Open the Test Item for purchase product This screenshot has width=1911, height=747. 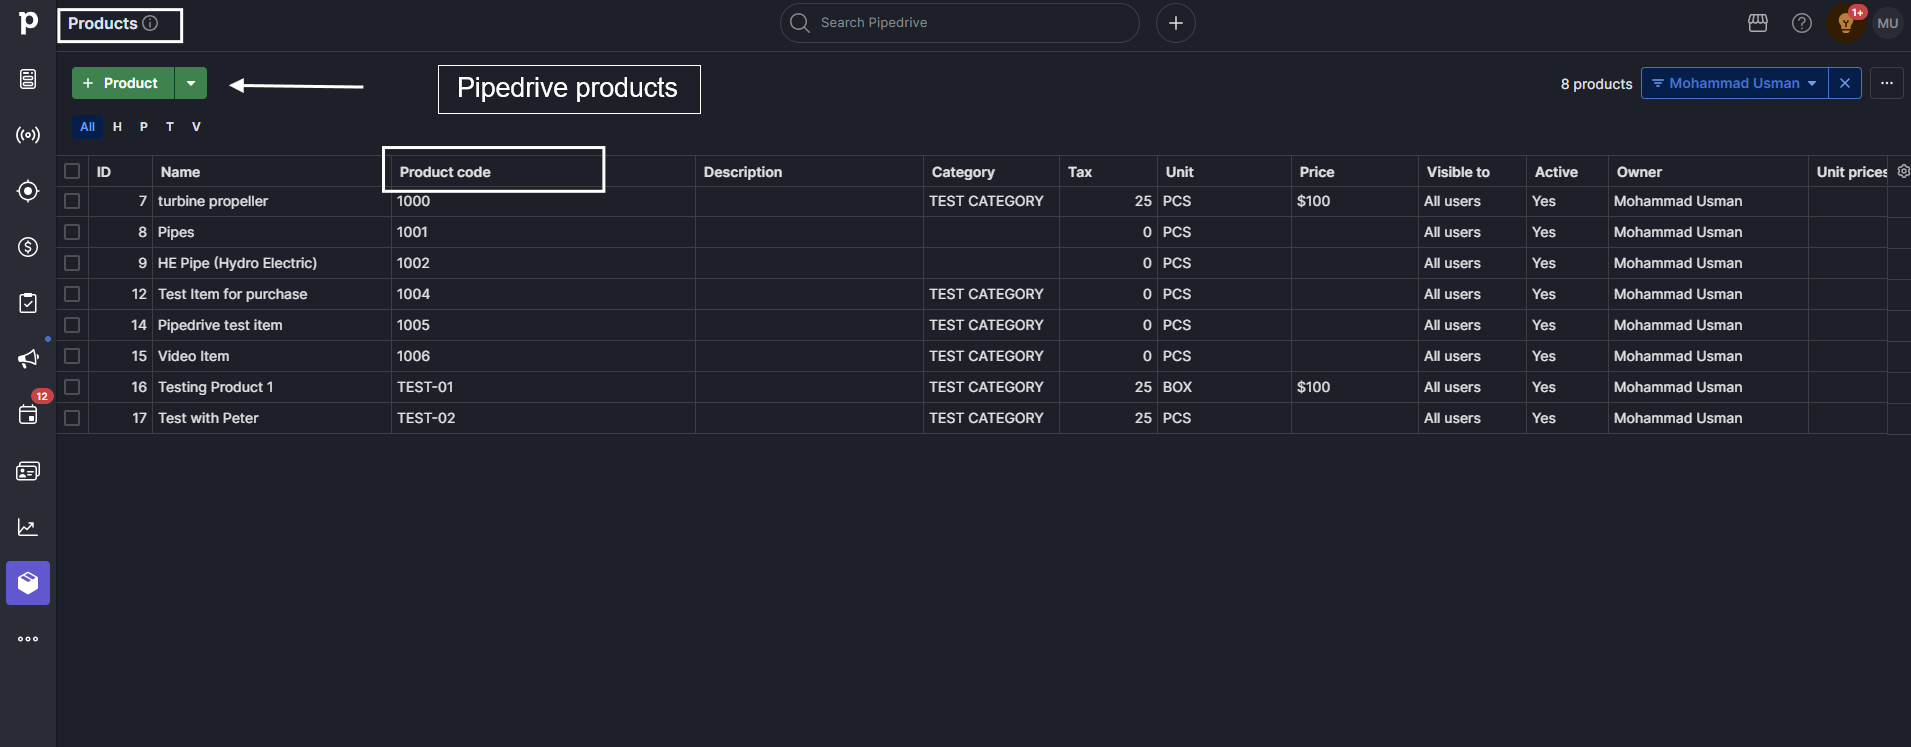click(232, 294)
